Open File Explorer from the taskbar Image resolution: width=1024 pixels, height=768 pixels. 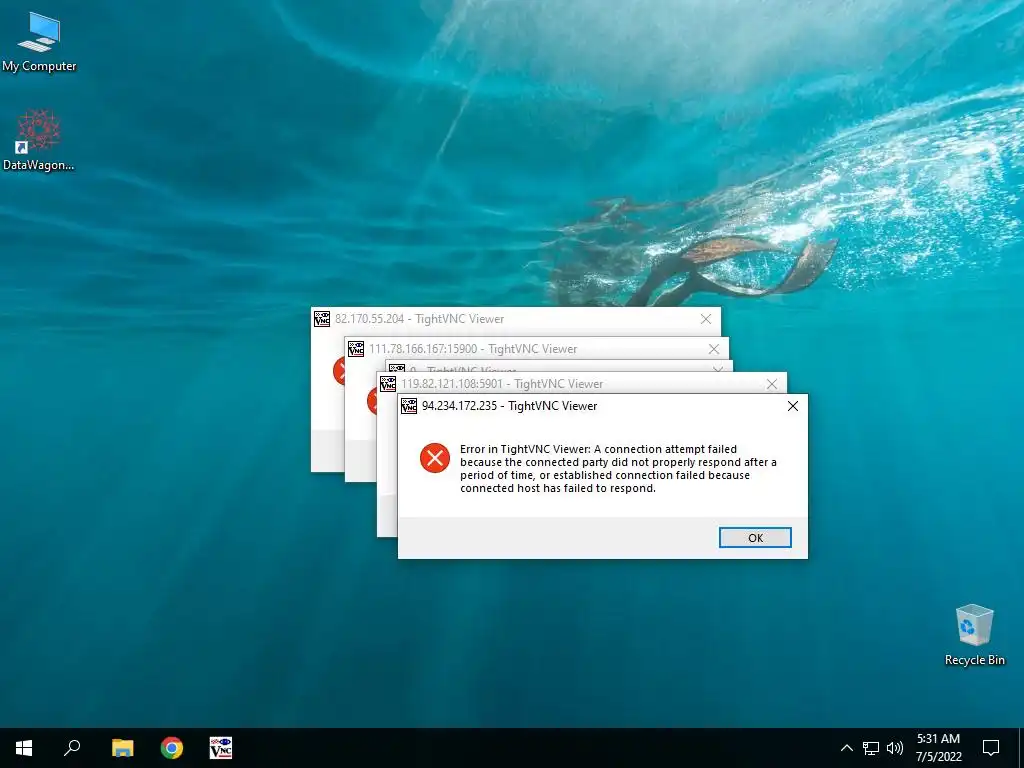[122, 748]
